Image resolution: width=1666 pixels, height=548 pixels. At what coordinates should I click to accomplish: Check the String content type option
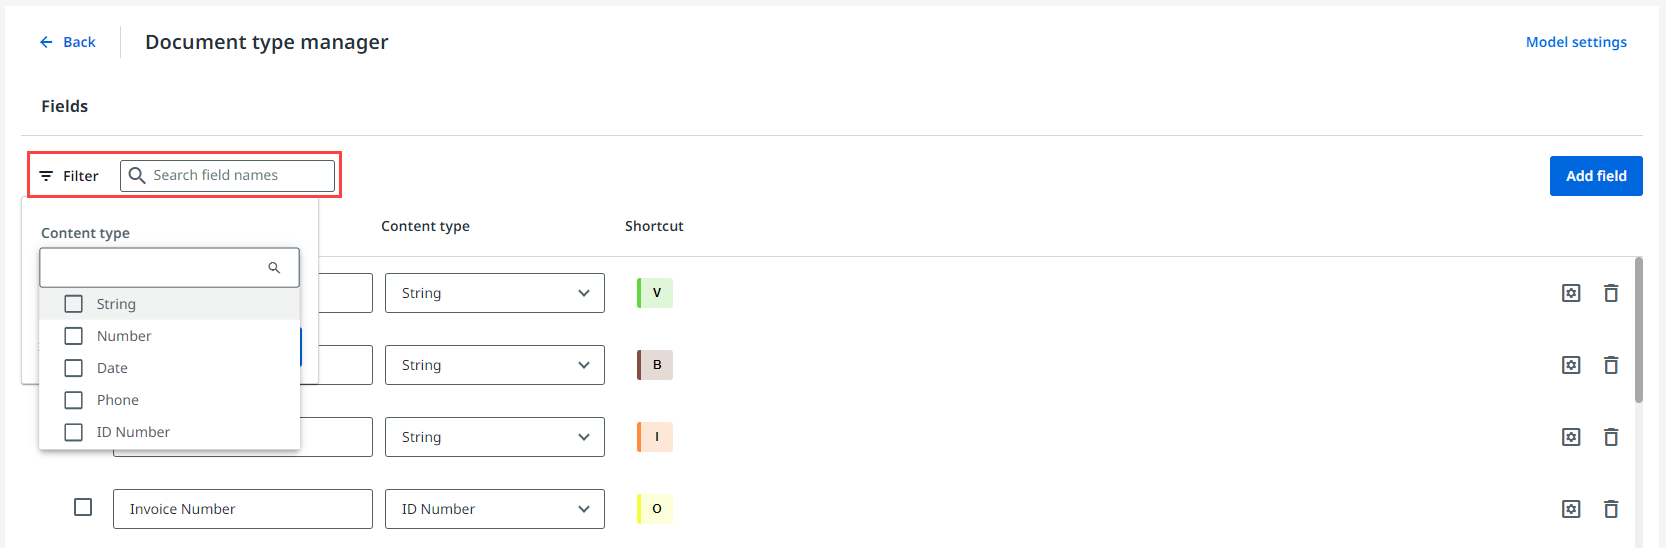[74, 304]
